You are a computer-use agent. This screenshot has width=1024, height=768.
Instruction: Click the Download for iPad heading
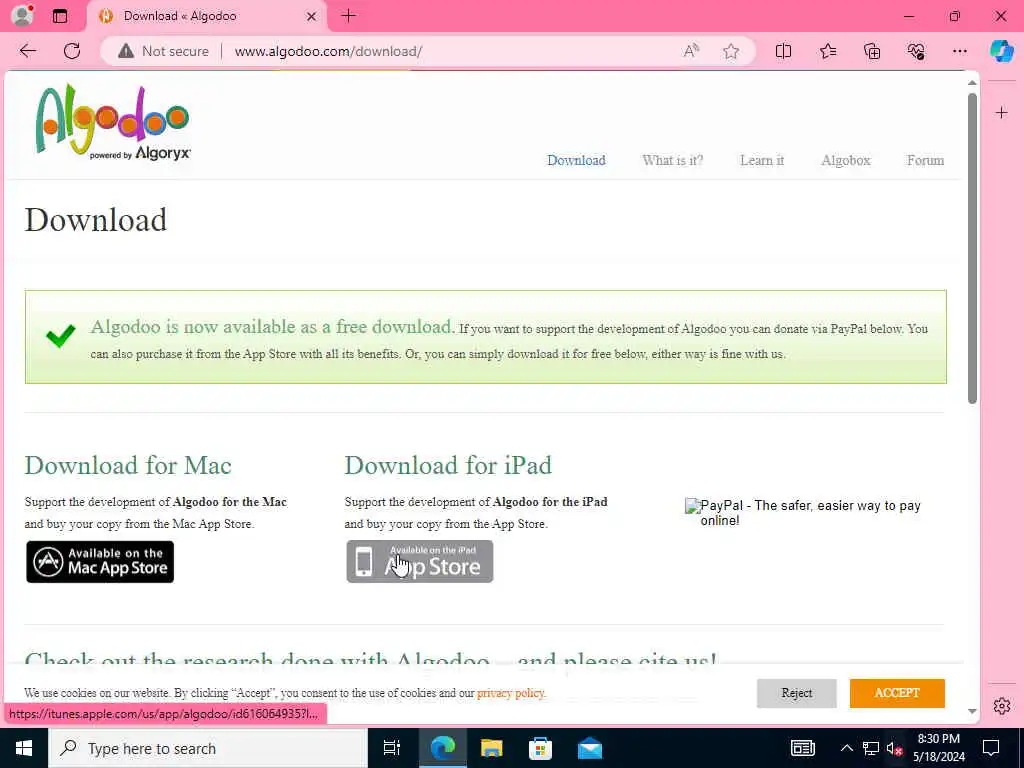point(448,466)
